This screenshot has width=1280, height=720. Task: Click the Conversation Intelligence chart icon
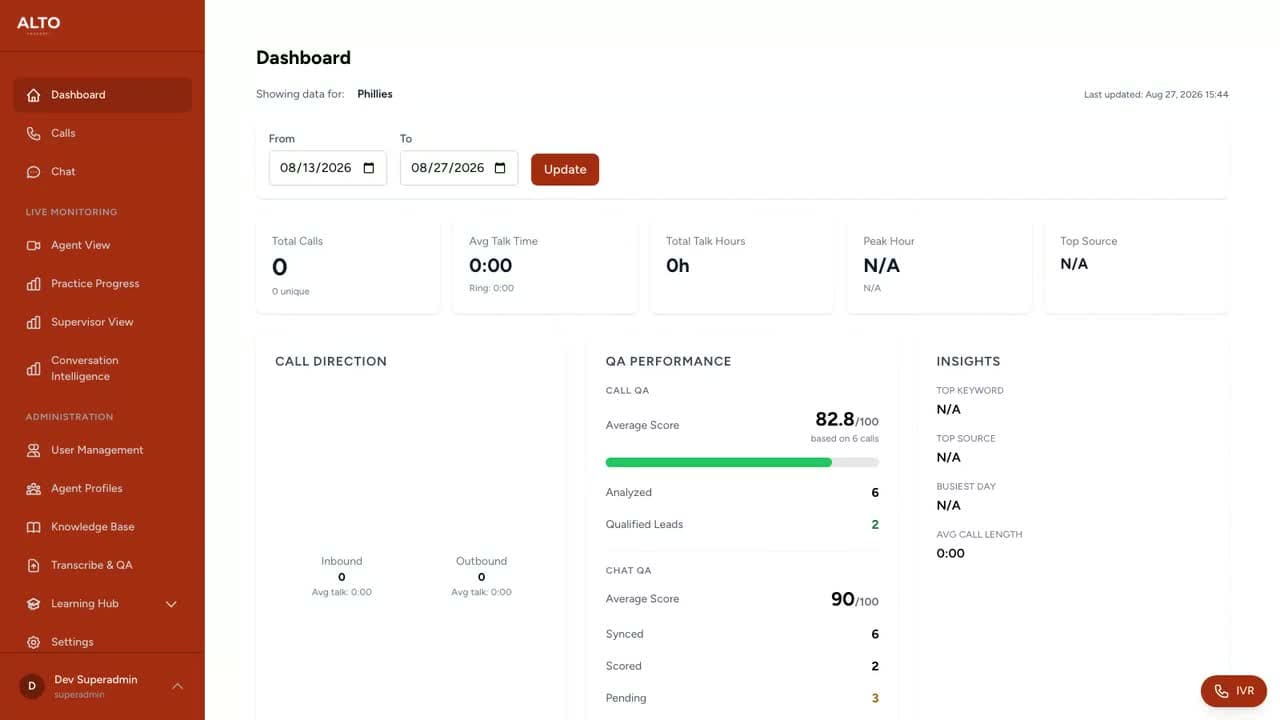(x=33, y=369)
